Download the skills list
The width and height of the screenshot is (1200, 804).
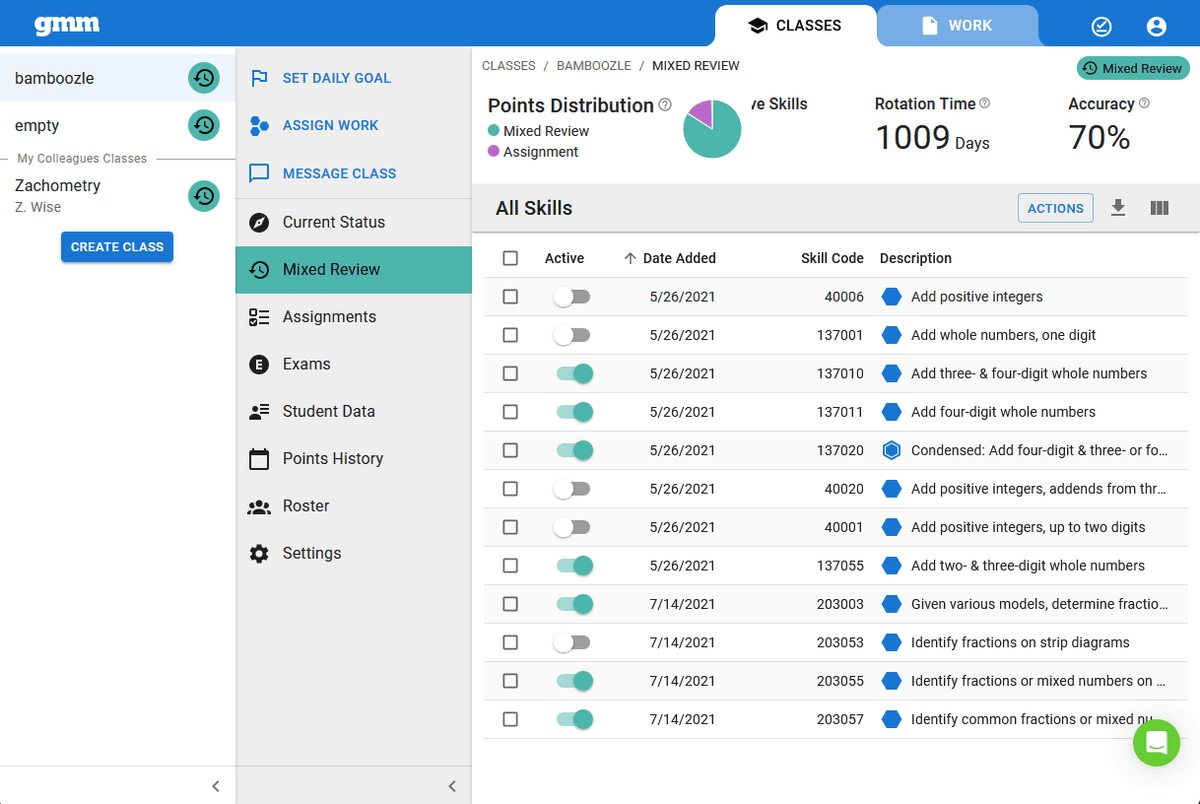[x=1118, y=208]
